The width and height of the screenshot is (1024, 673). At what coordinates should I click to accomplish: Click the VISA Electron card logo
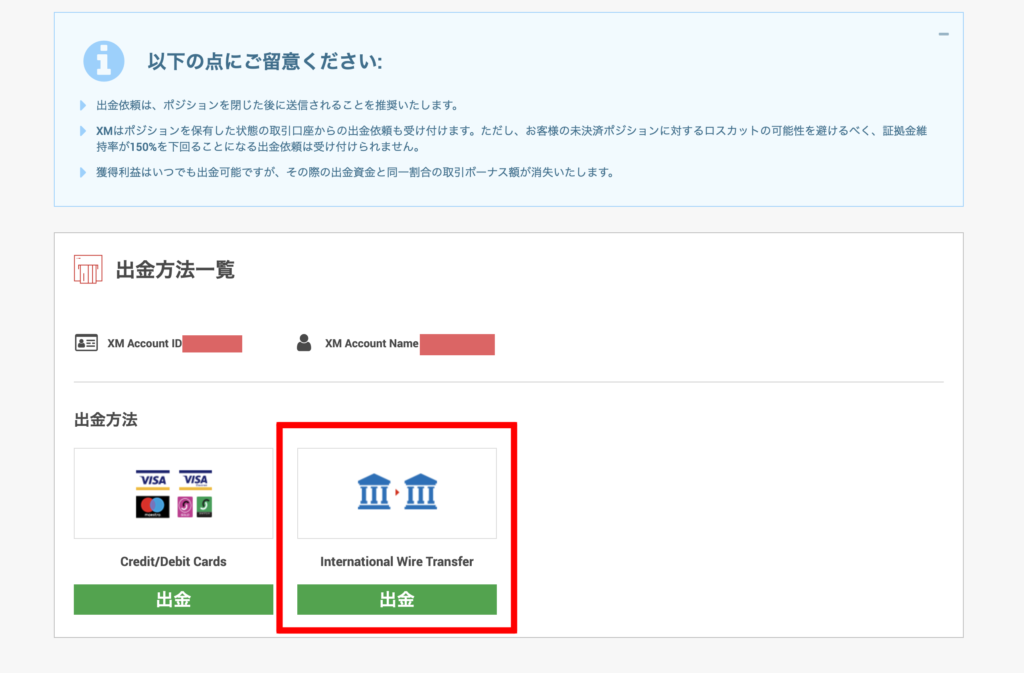click(195, 481)
